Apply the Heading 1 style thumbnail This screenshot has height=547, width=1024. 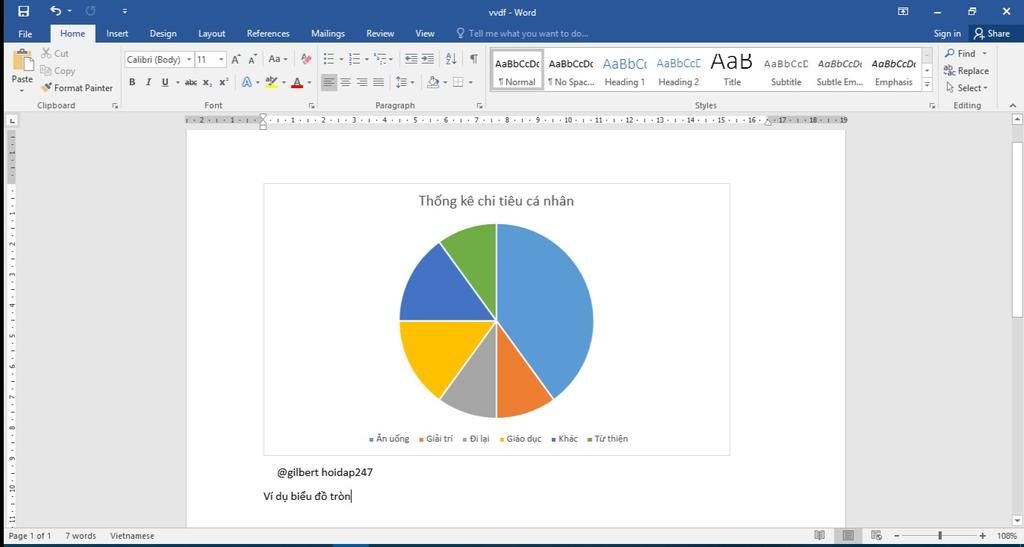pyautogui.click(x=624, y=70)
